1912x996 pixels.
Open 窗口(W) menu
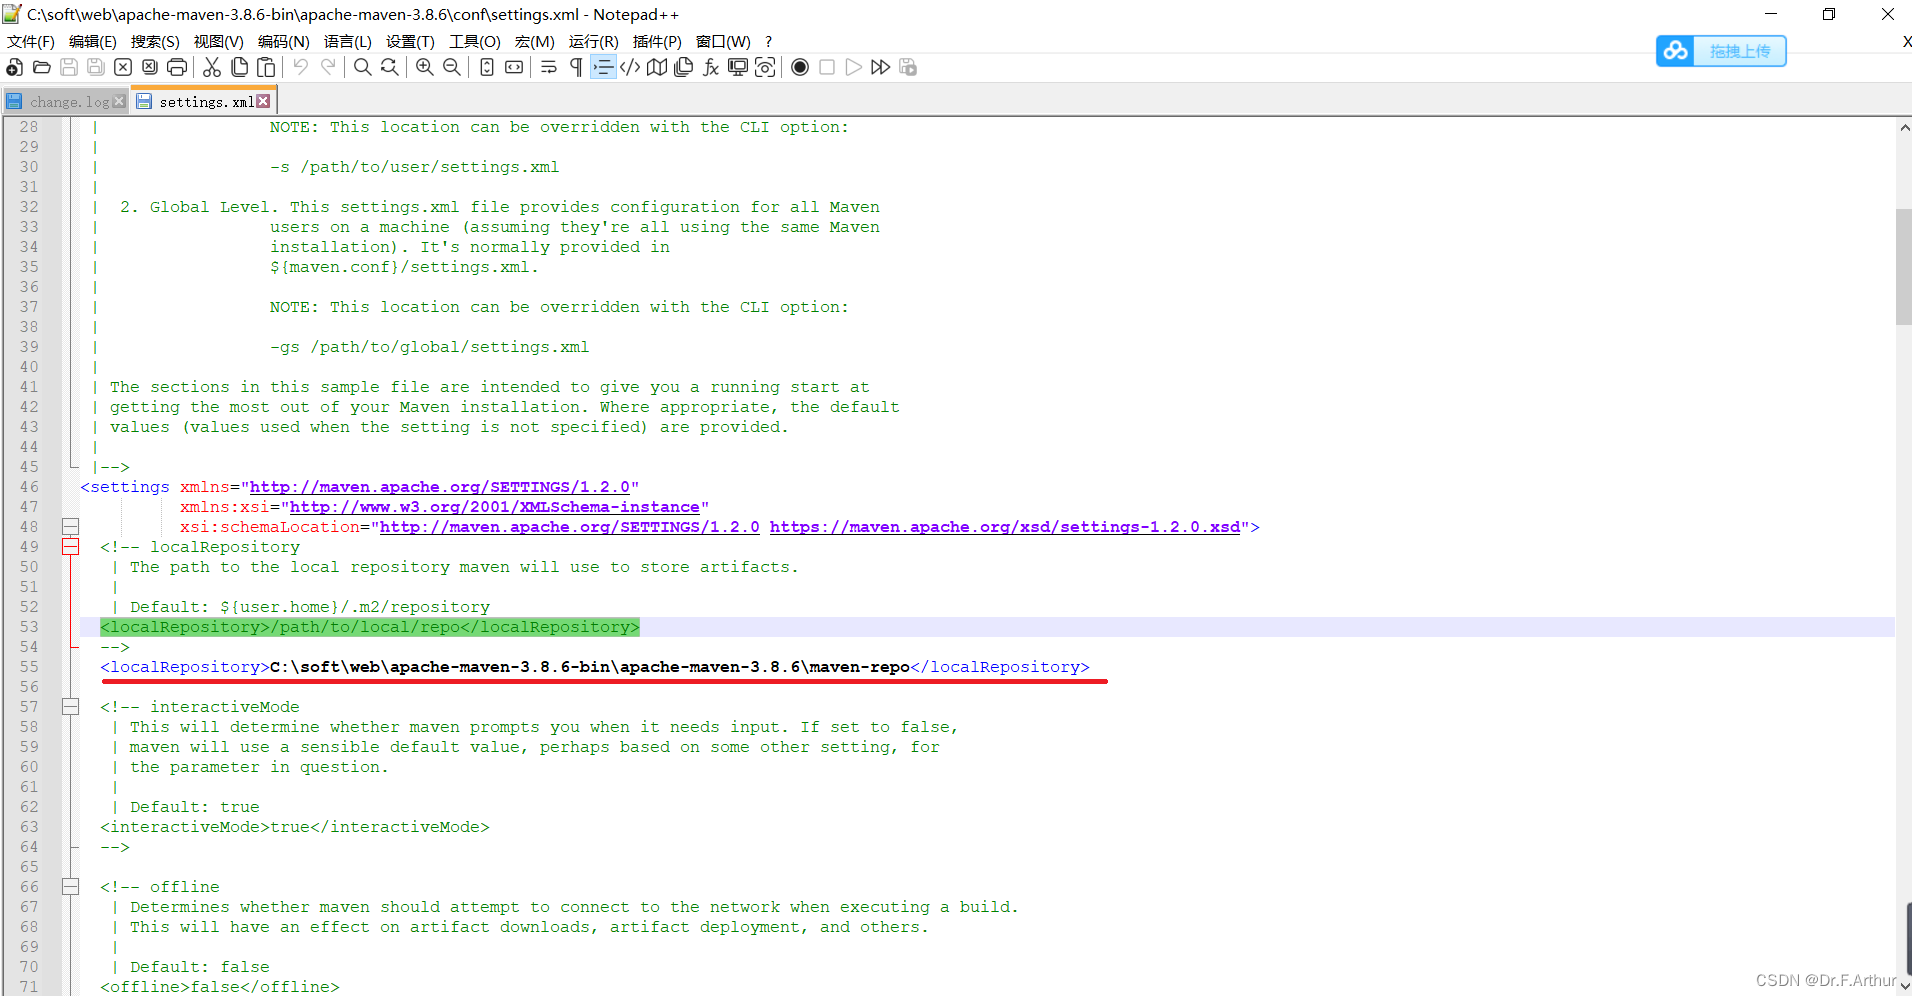coord(723,41)
